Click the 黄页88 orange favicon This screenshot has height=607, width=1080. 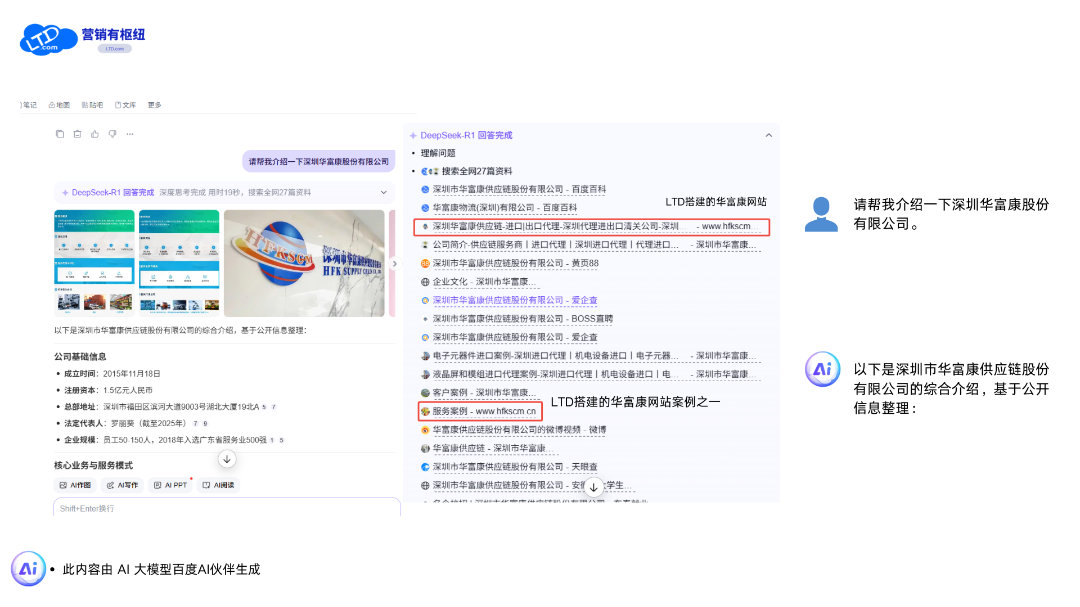tap(425, 263)
